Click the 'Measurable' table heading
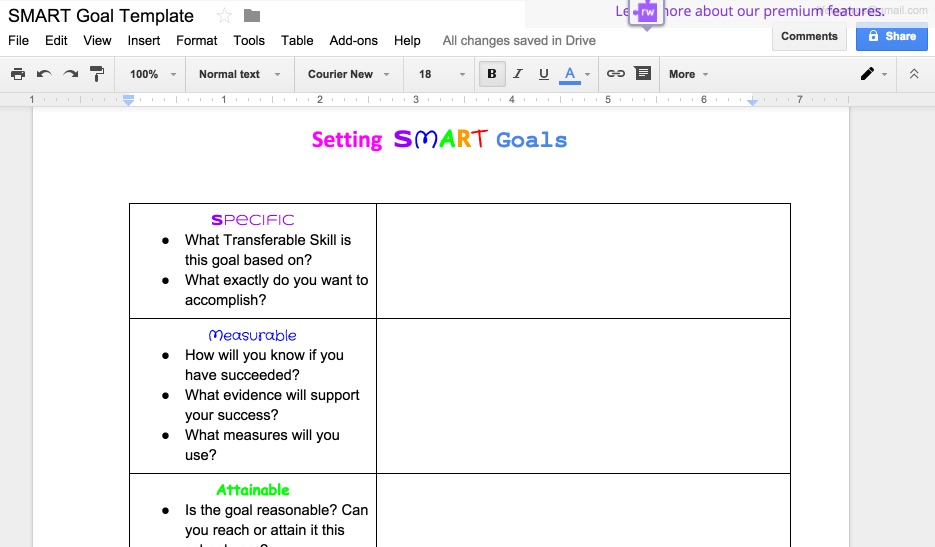This screenshot has height=547, width=935. coord(252,335)
